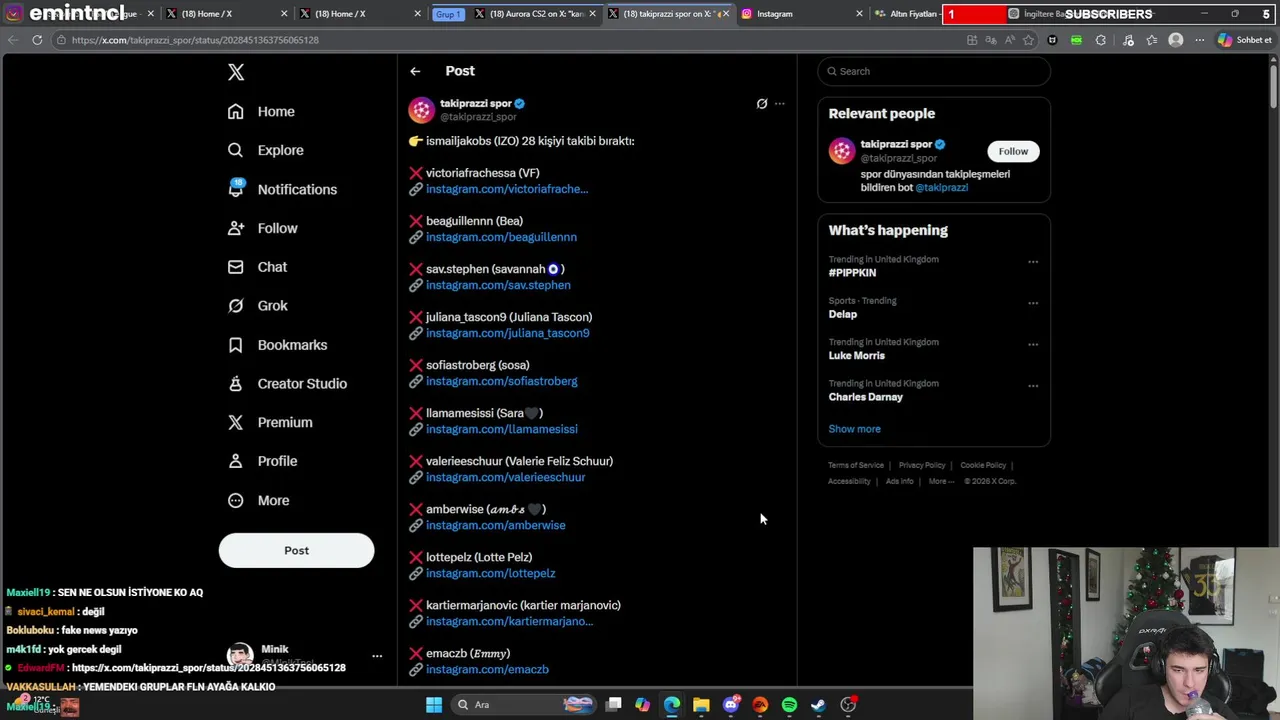This screenshot has width=1280, height=720.
Task: Open the post's more options menu
Action: coord(780,103)
